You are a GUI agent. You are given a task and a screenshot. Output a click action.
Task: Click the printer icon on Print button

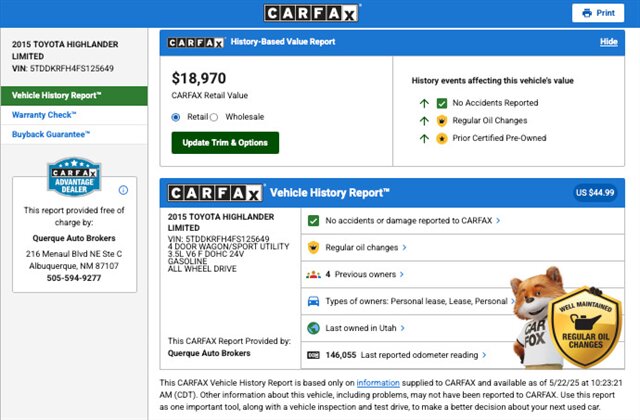587,13
